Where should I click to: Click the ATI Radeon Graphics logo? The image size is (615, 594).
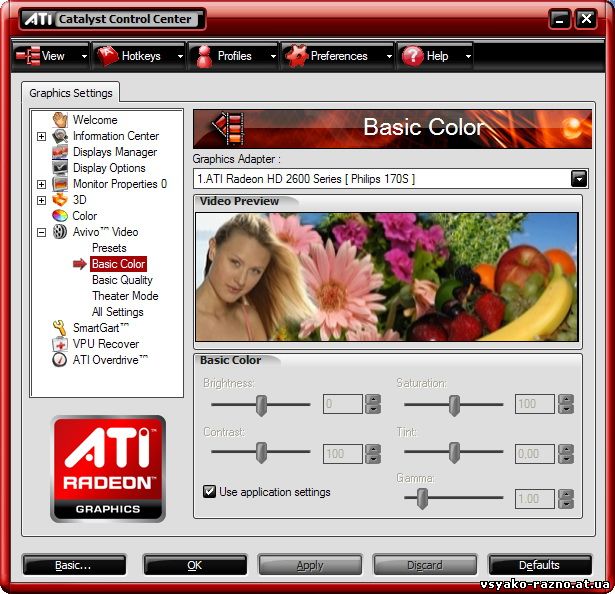[x=108, y=469]
